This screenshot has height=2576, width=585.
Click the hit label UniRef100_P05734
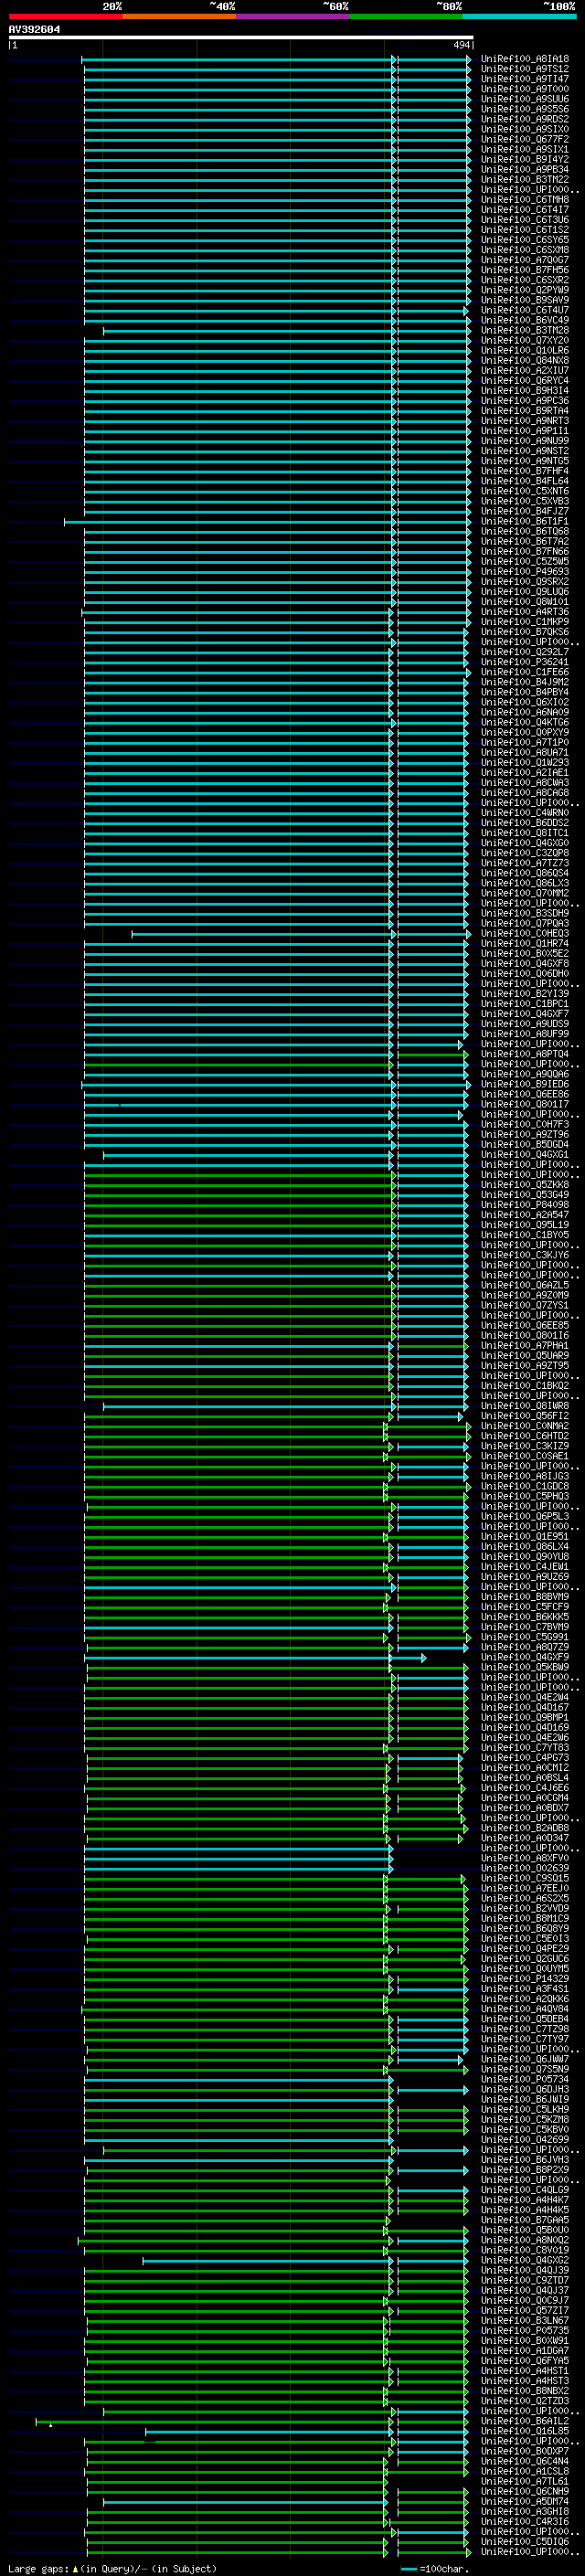tap(525, 2079)
